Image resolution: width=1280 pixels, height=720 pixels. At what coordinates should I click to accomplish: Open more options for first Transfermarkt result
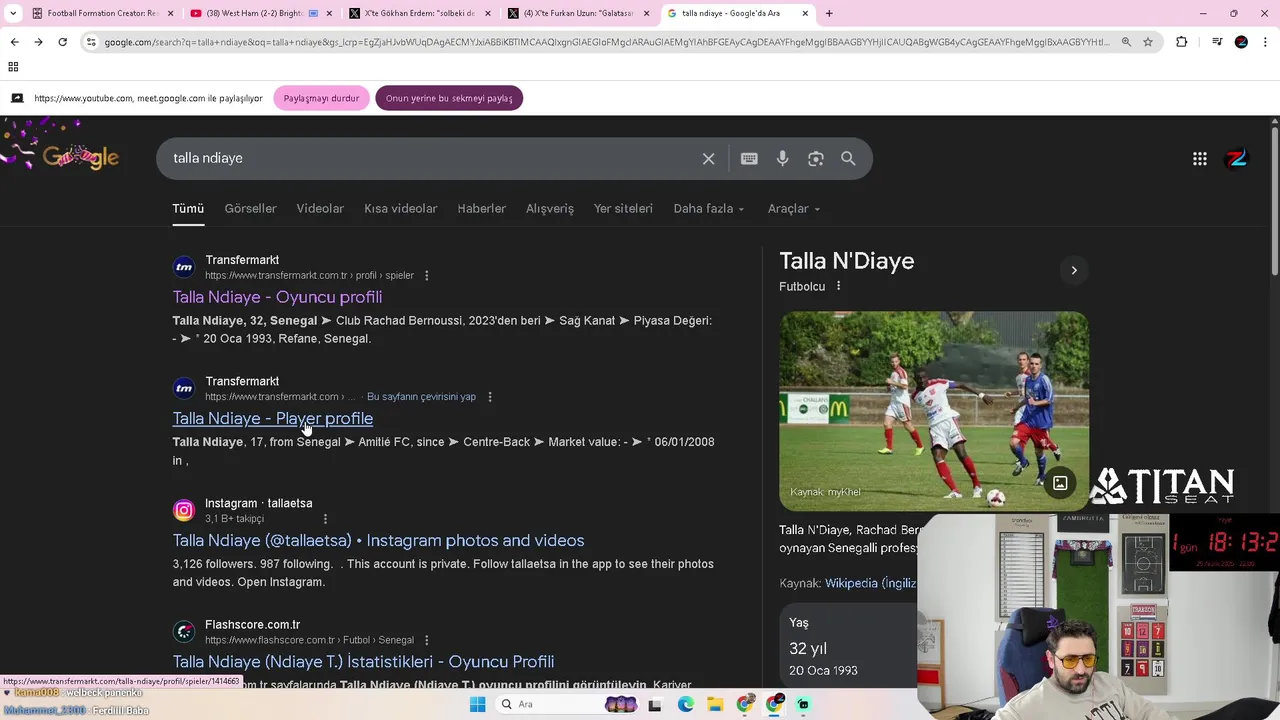[x=426, y=275]
